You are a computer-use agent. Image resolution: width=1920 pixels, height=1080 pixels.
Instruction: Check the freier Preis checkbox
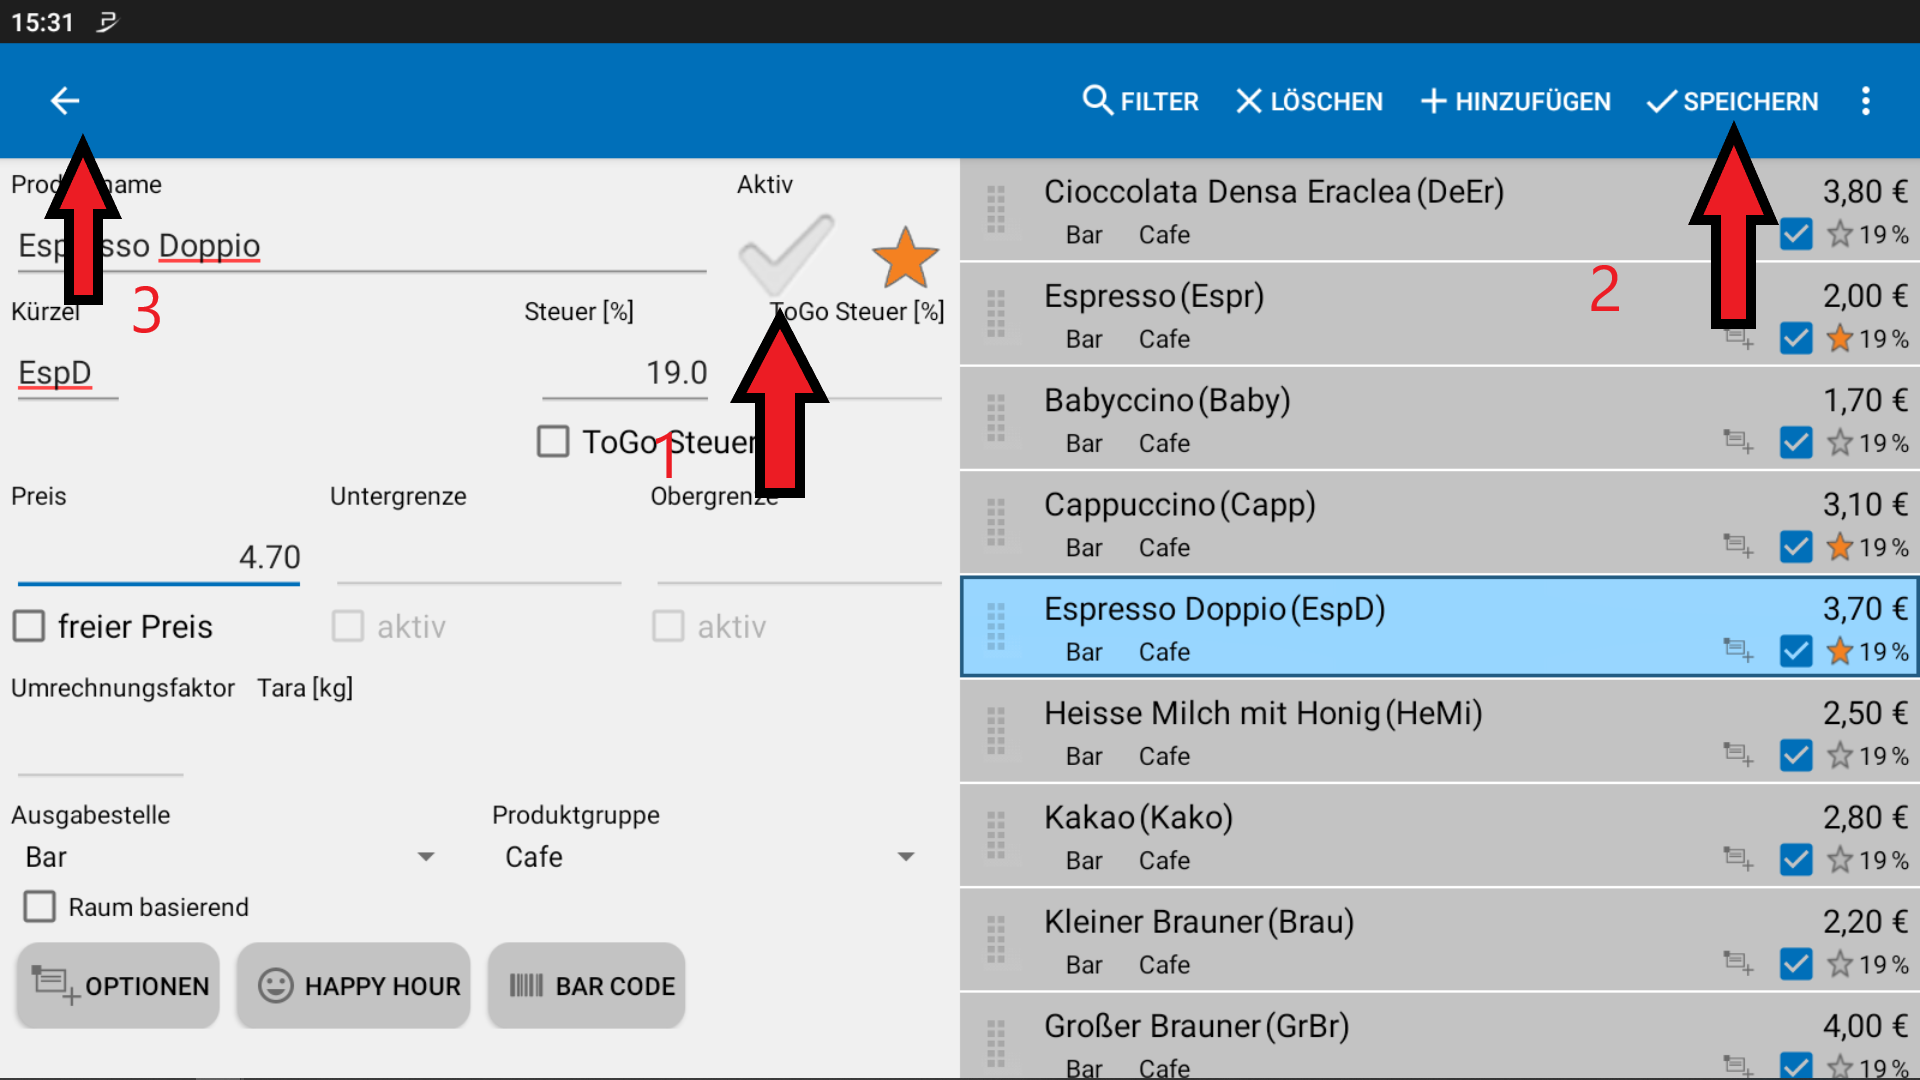point(29,626)
